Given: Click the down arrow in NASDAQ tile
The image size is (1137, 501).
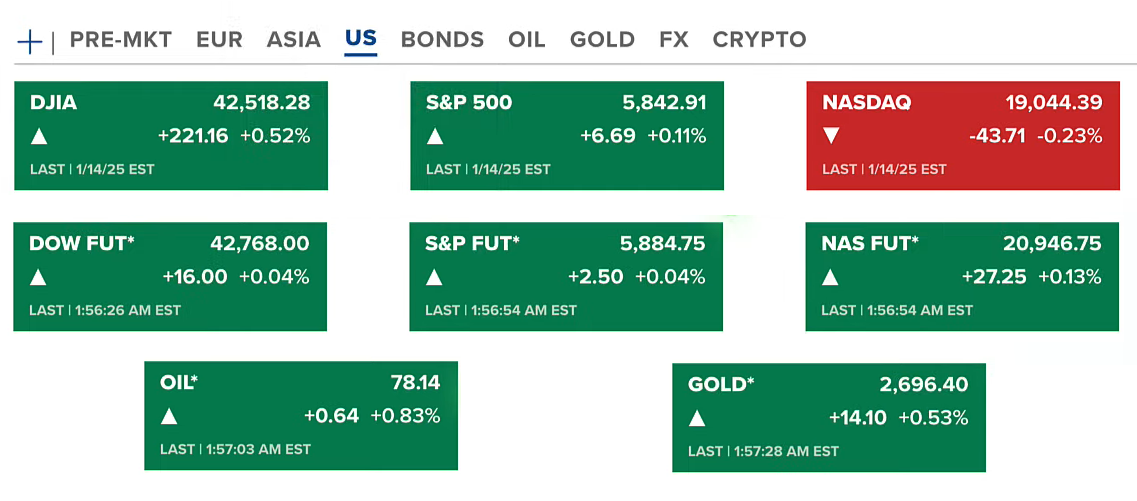Looking at the screenshot, I should click(x=831, y=136).
